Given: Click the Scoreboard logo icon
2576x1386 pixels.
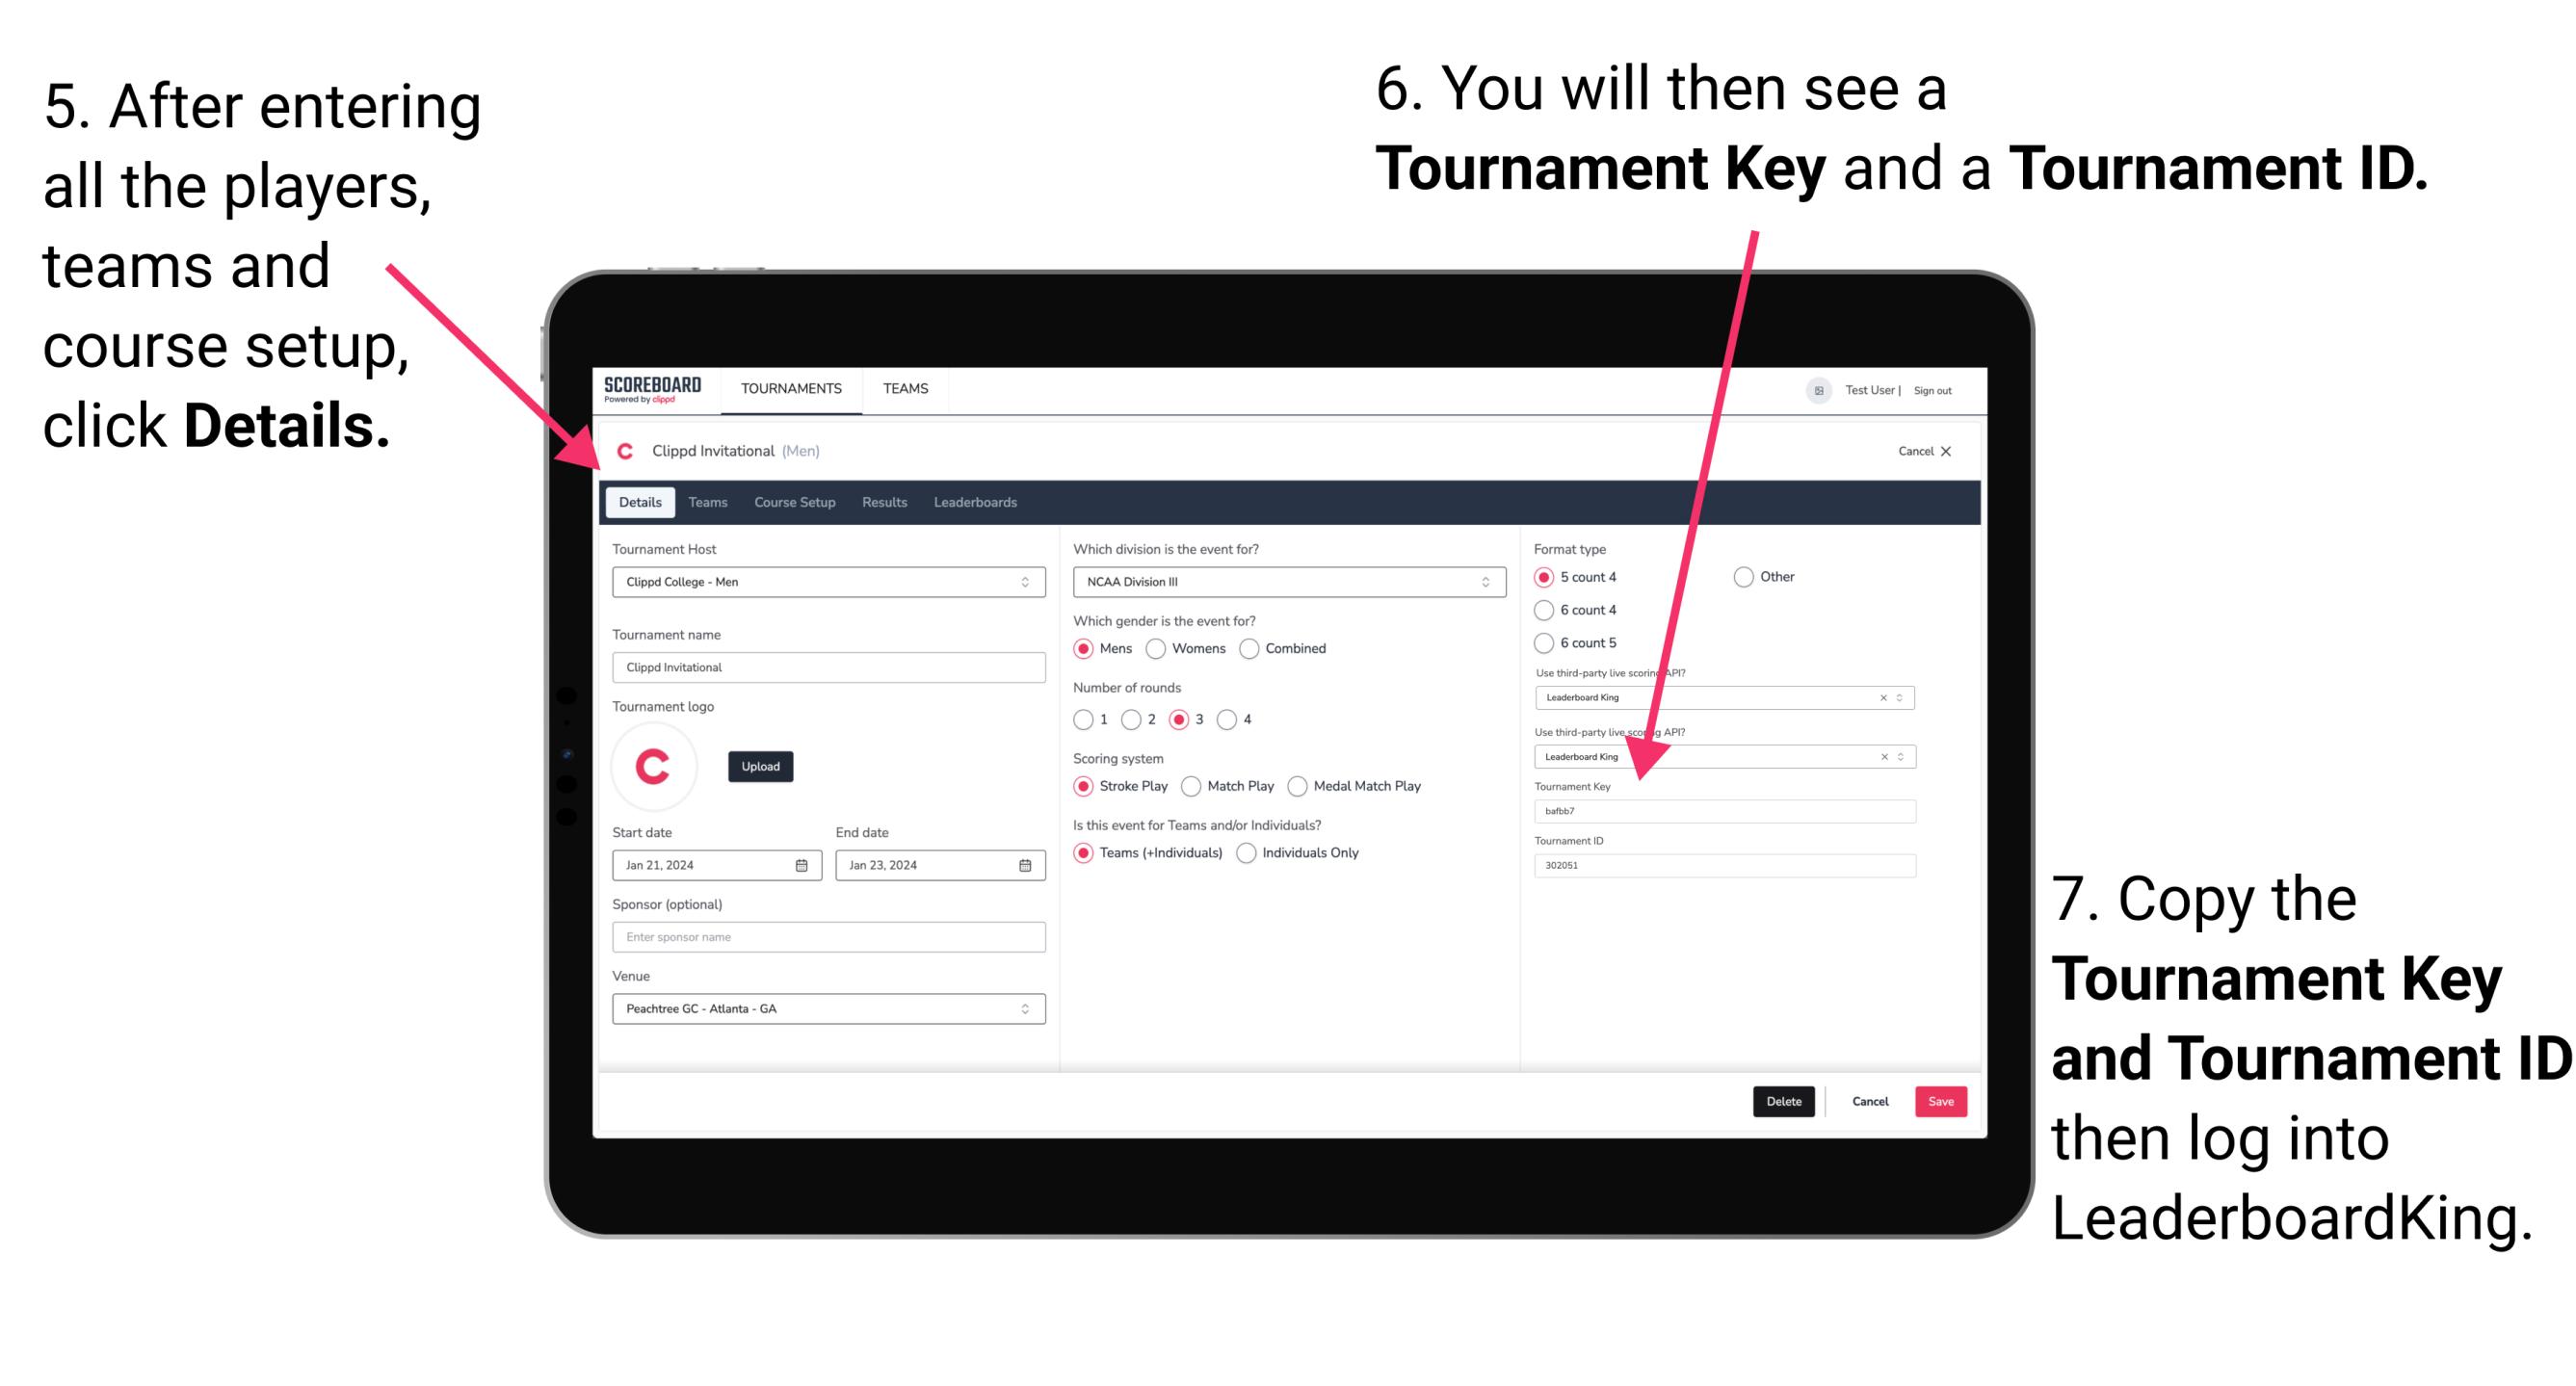Looking at the screenshot, I should (x=655, y=389).
